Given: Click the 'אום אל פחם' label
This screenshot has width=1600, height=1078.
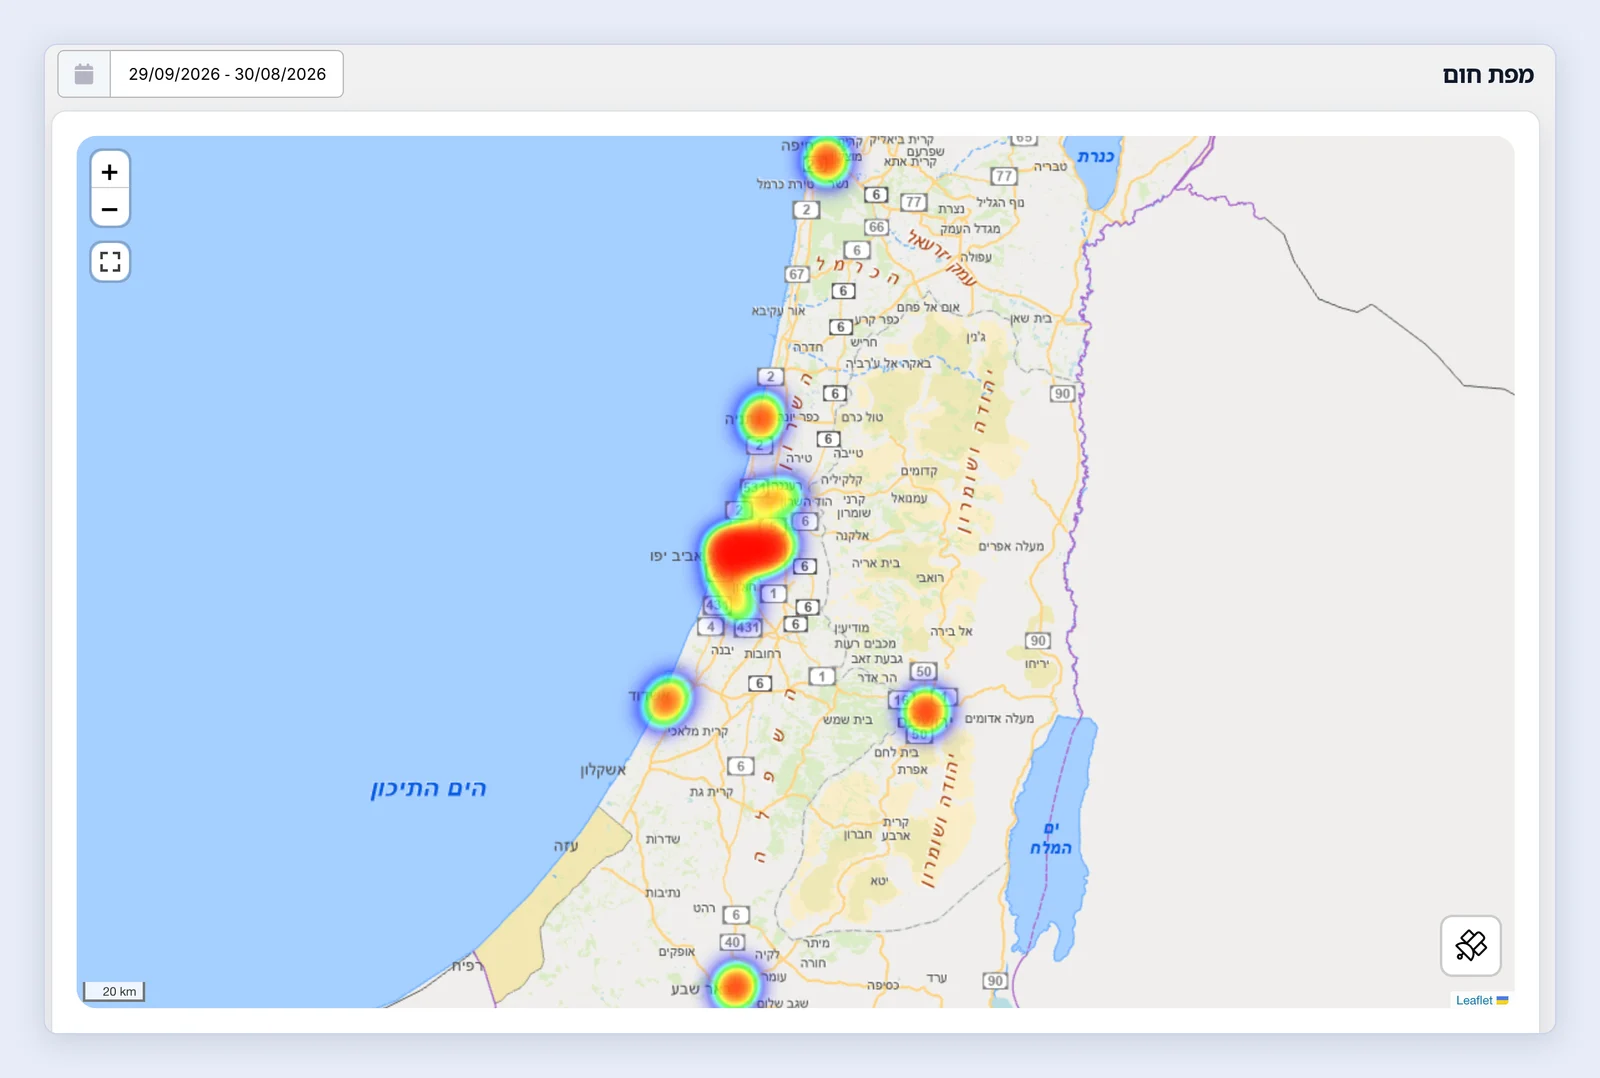Looking at the screenshot, I should point(928,307).
